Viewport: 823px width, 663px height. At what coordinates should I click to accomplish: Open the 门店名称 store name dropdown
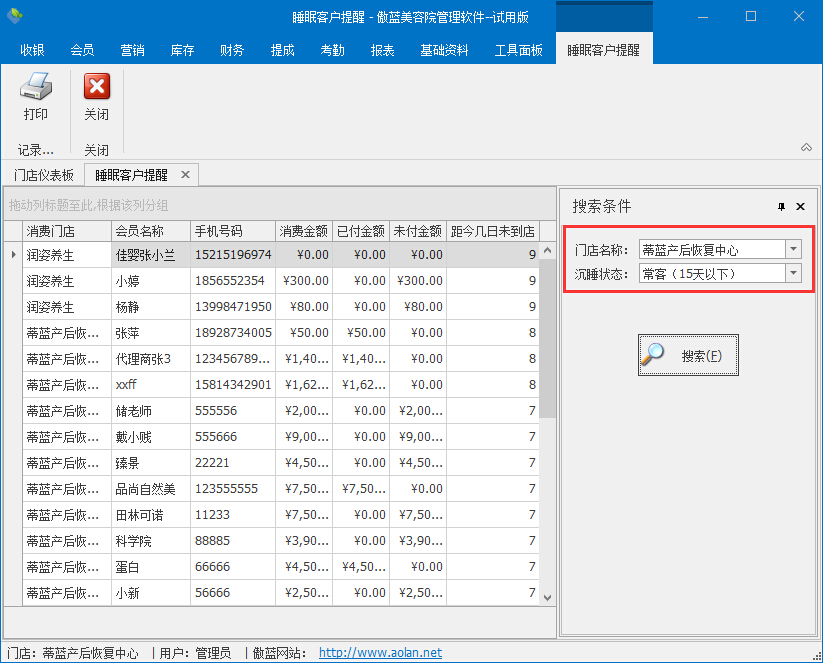(793, 249)
